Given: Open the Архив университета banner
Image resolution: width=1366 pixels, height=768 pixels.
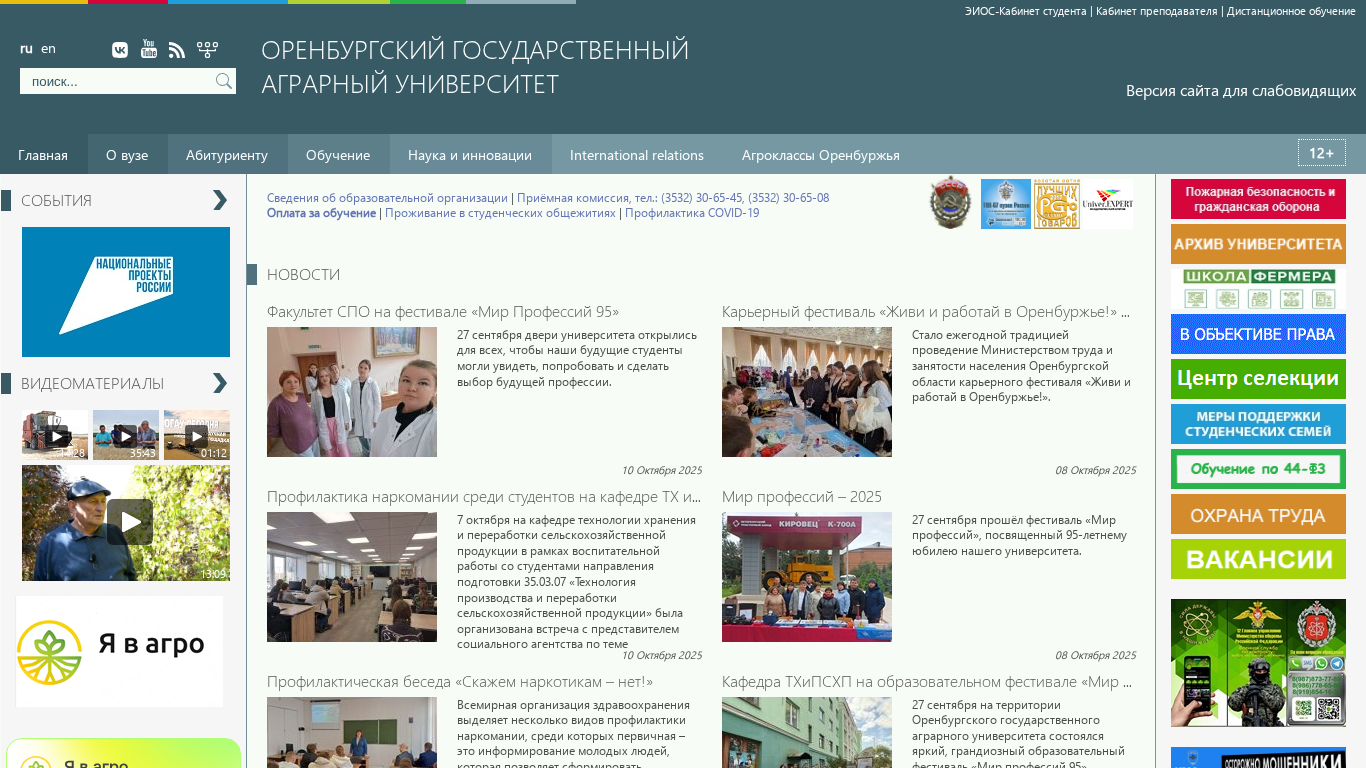Looking at the screenshot, I should (1258, 244).
